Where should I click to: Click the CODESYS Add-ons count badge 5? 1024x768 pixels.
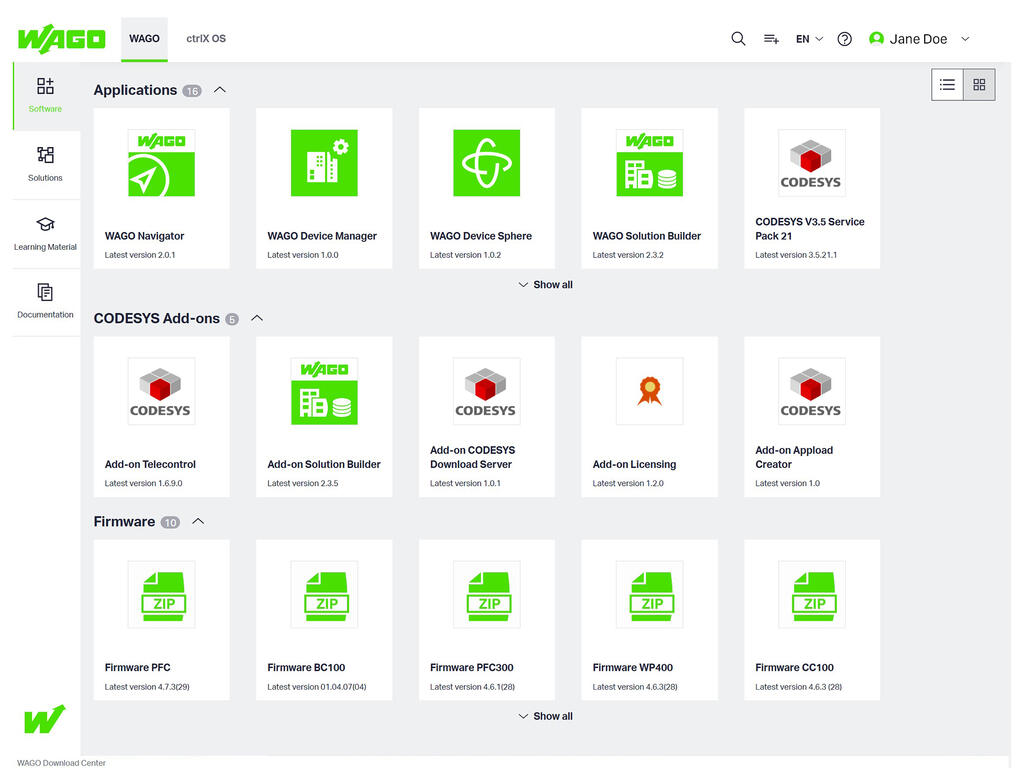click(232, 320)
